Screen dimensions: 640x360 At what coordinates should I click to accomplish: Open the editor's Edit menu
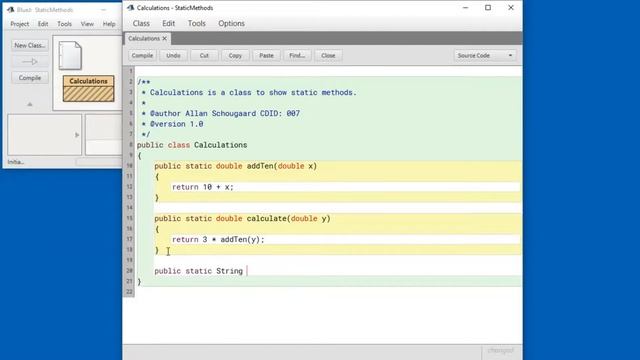(x=169, y=24)
